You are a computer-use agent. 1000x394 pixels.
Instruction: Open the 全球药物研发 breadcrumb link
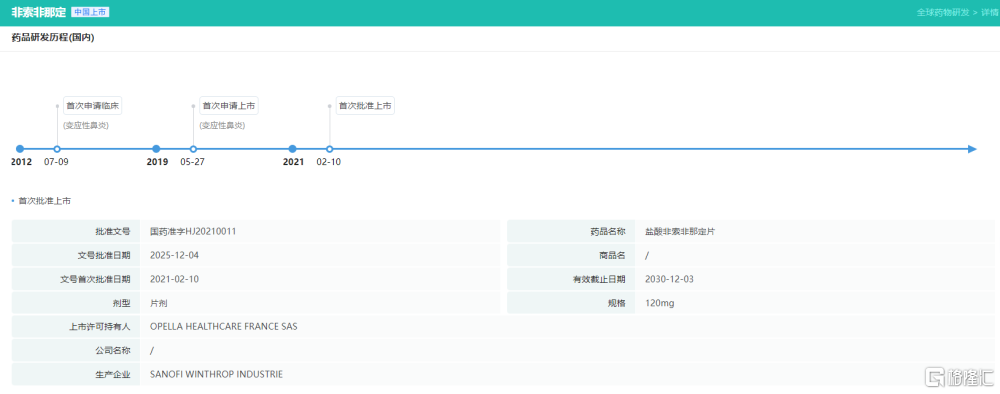point(943,12)
